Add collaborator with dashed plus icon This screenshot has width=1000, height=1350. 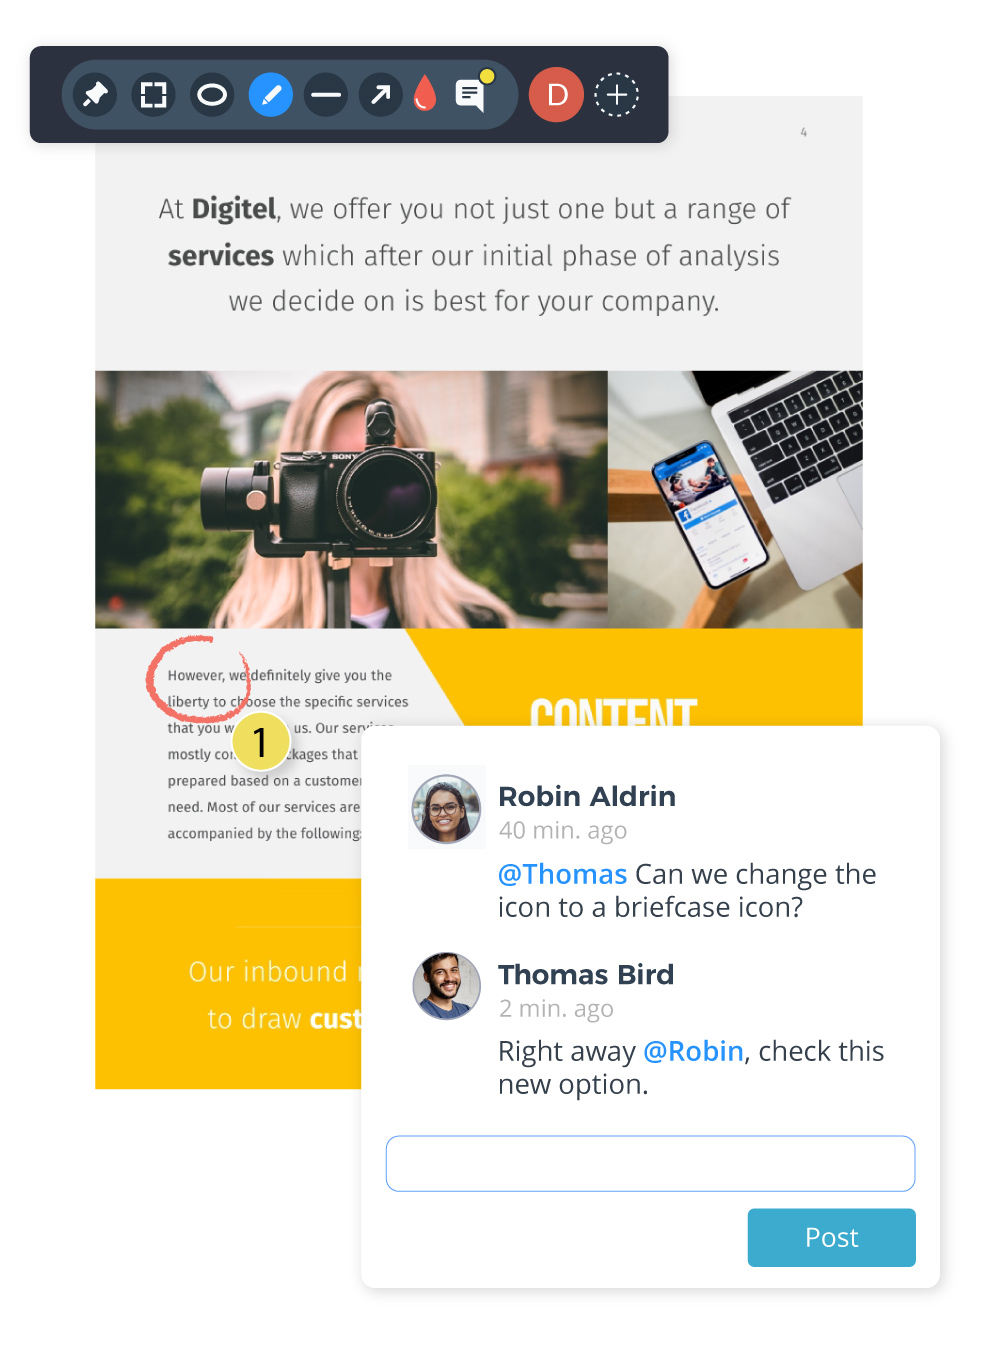point(617,95)
